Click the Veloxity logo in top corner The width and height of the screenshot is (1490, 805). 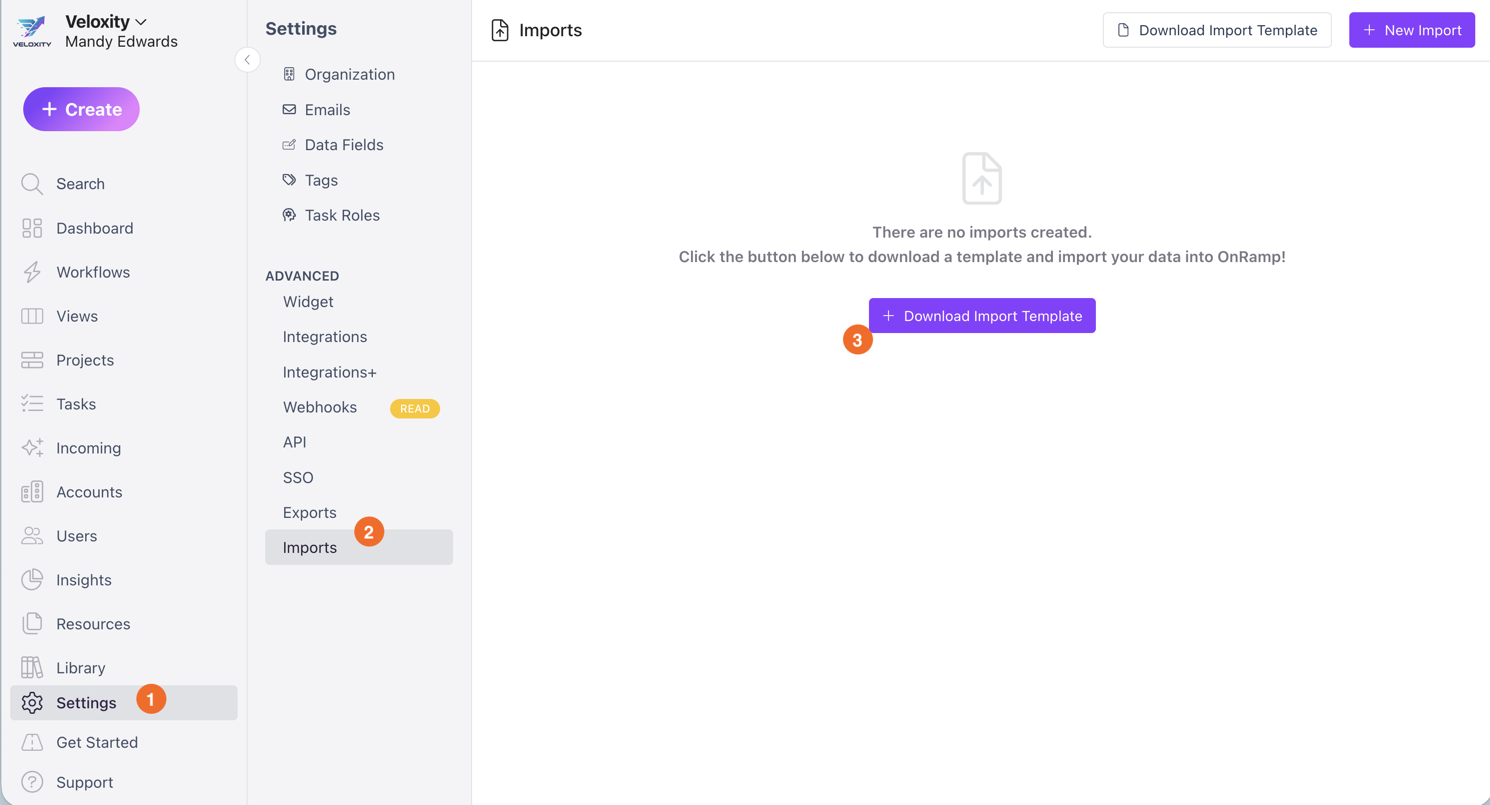pos(32,31)
